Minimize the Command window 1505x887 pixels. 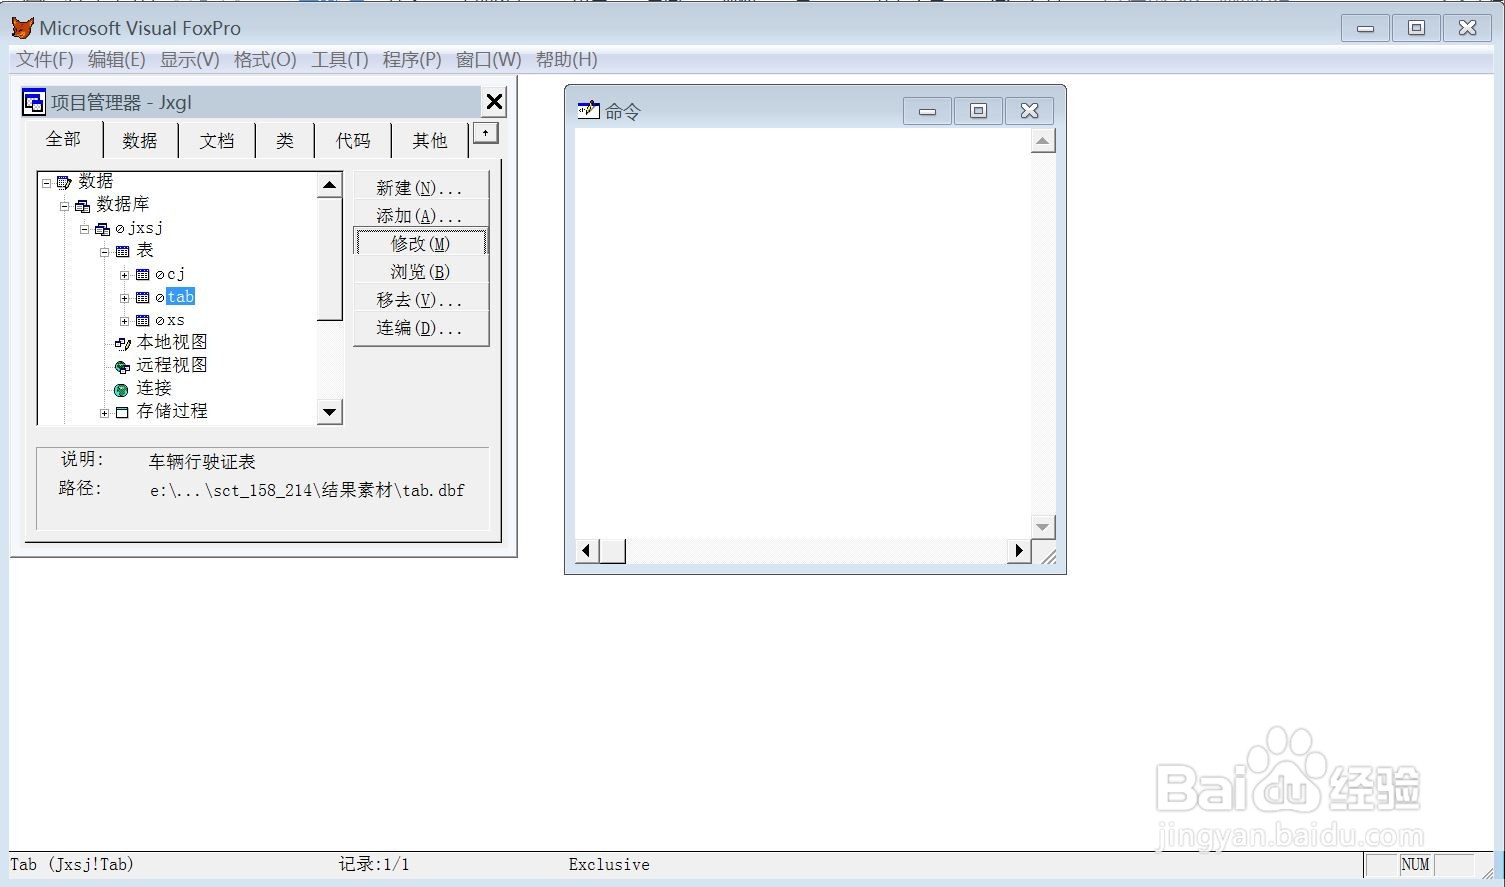927,111
